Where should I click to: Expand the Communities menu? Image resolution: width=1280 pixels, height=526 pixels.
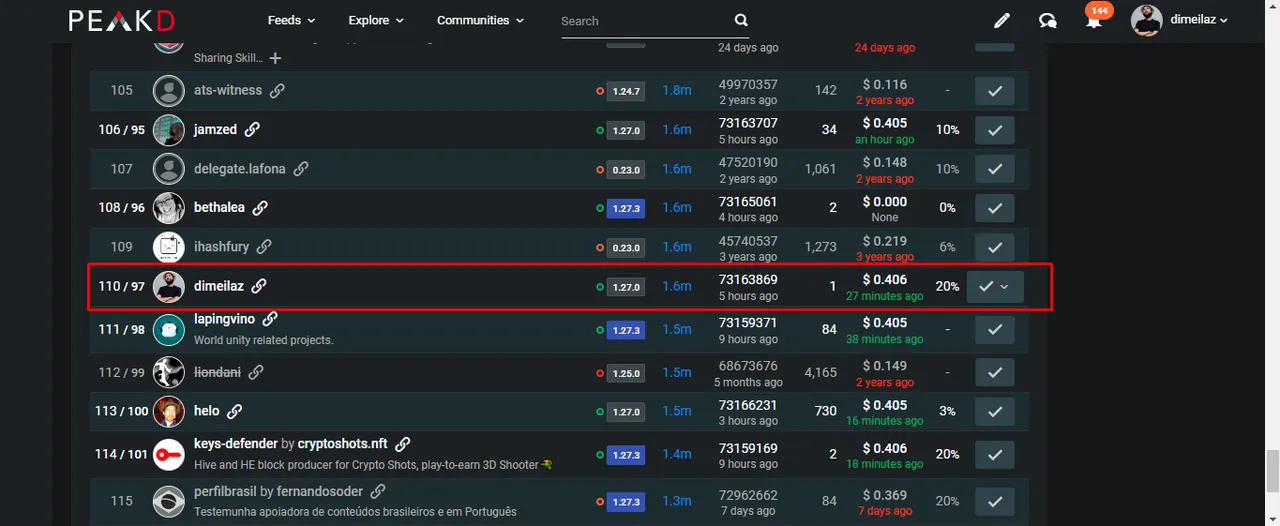[x=480, y=20]
